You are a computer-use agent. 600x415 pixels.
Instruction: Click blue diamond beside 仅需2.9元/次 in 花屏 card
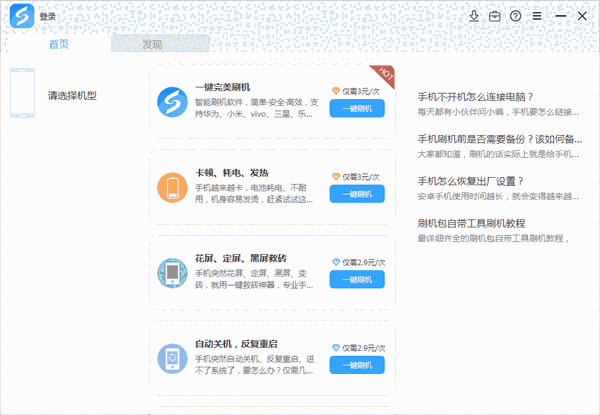pyautogui.click(x=336, y=262)
